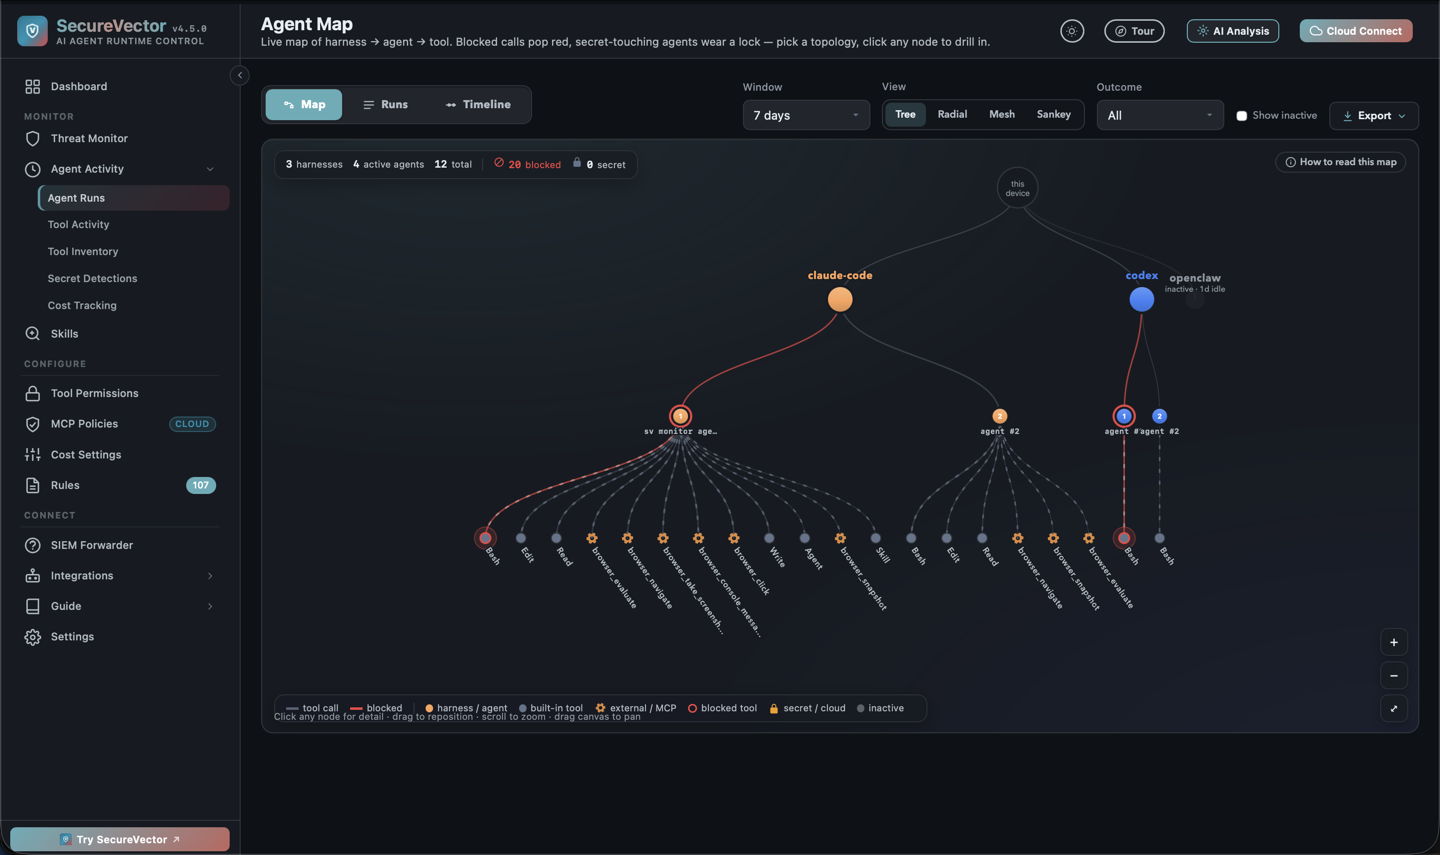Viewport: 1440px width, 855px height.
Task: Select the claude-code harness node
Action: pos(840,299)
